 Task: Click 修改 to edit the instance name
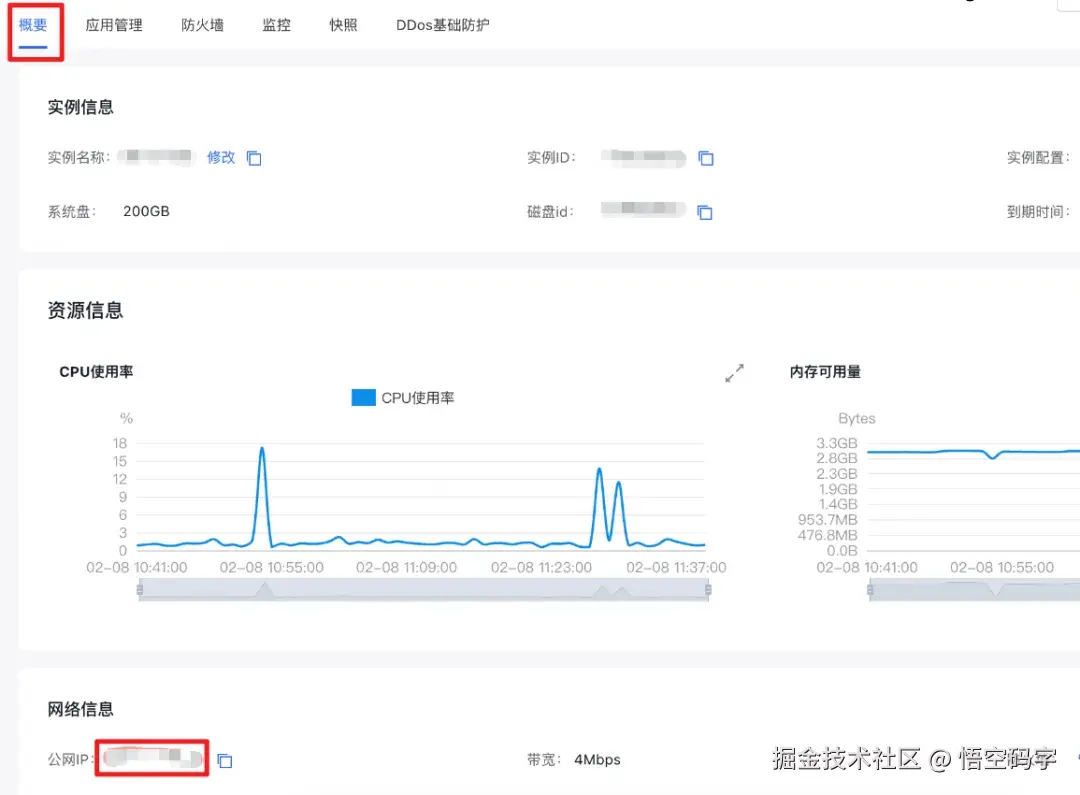(220, 157)
